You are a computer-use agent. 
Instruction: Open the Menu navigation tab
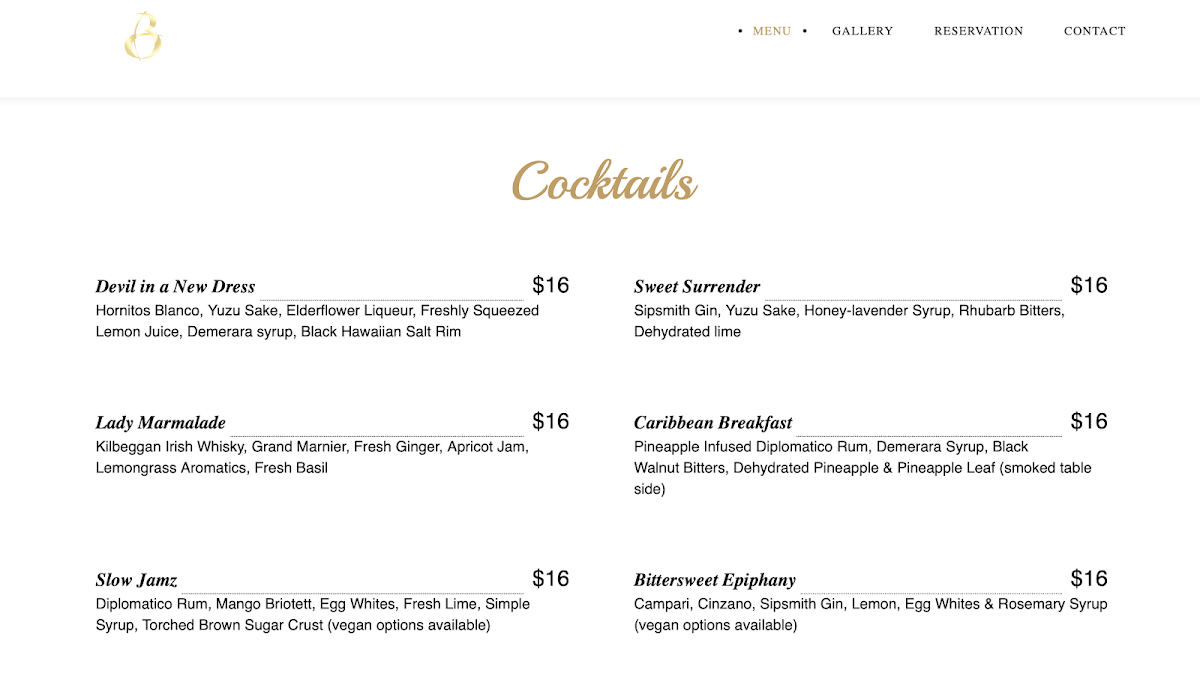pos(771,31)
